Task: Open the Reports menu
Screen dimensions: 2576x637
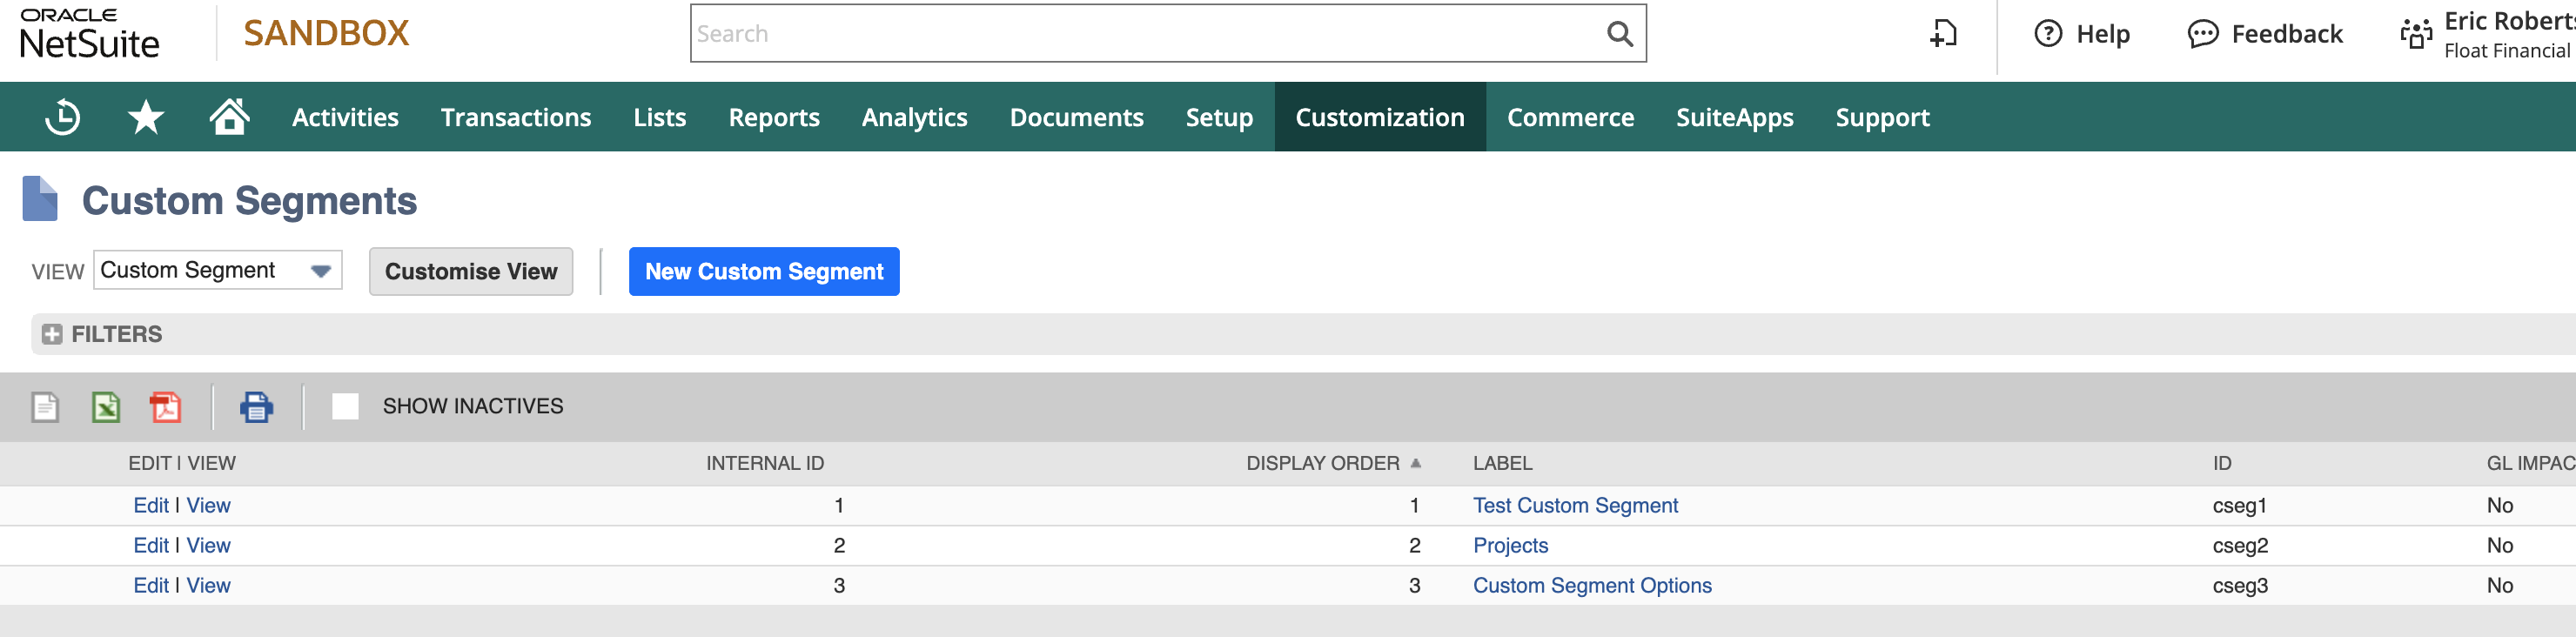Action: click(773, 117)
